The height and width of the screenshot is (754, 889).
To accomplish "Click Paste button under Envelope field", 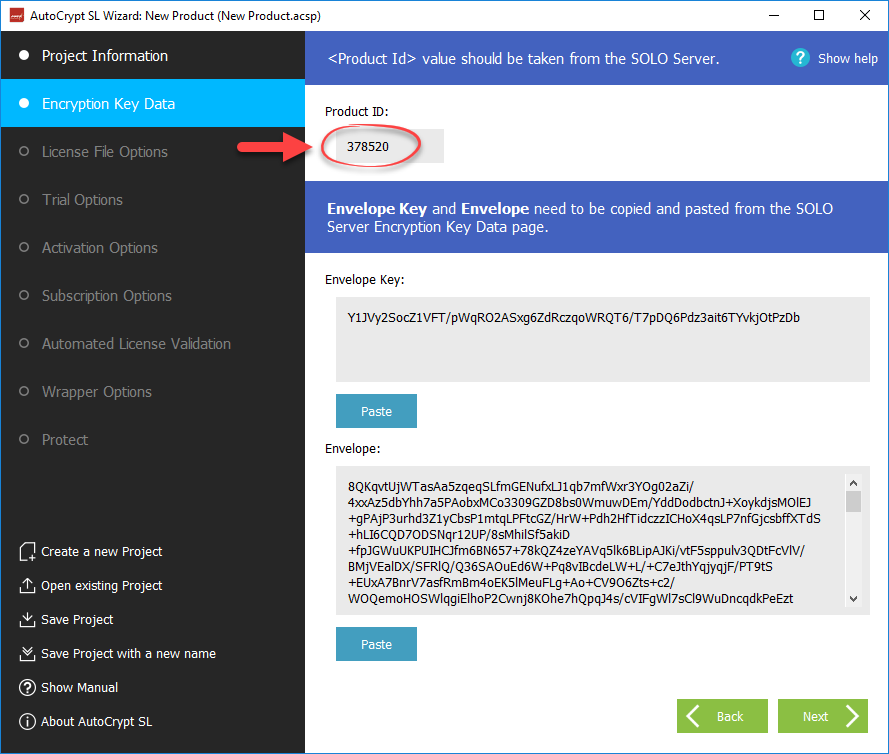I will [376, 644].
